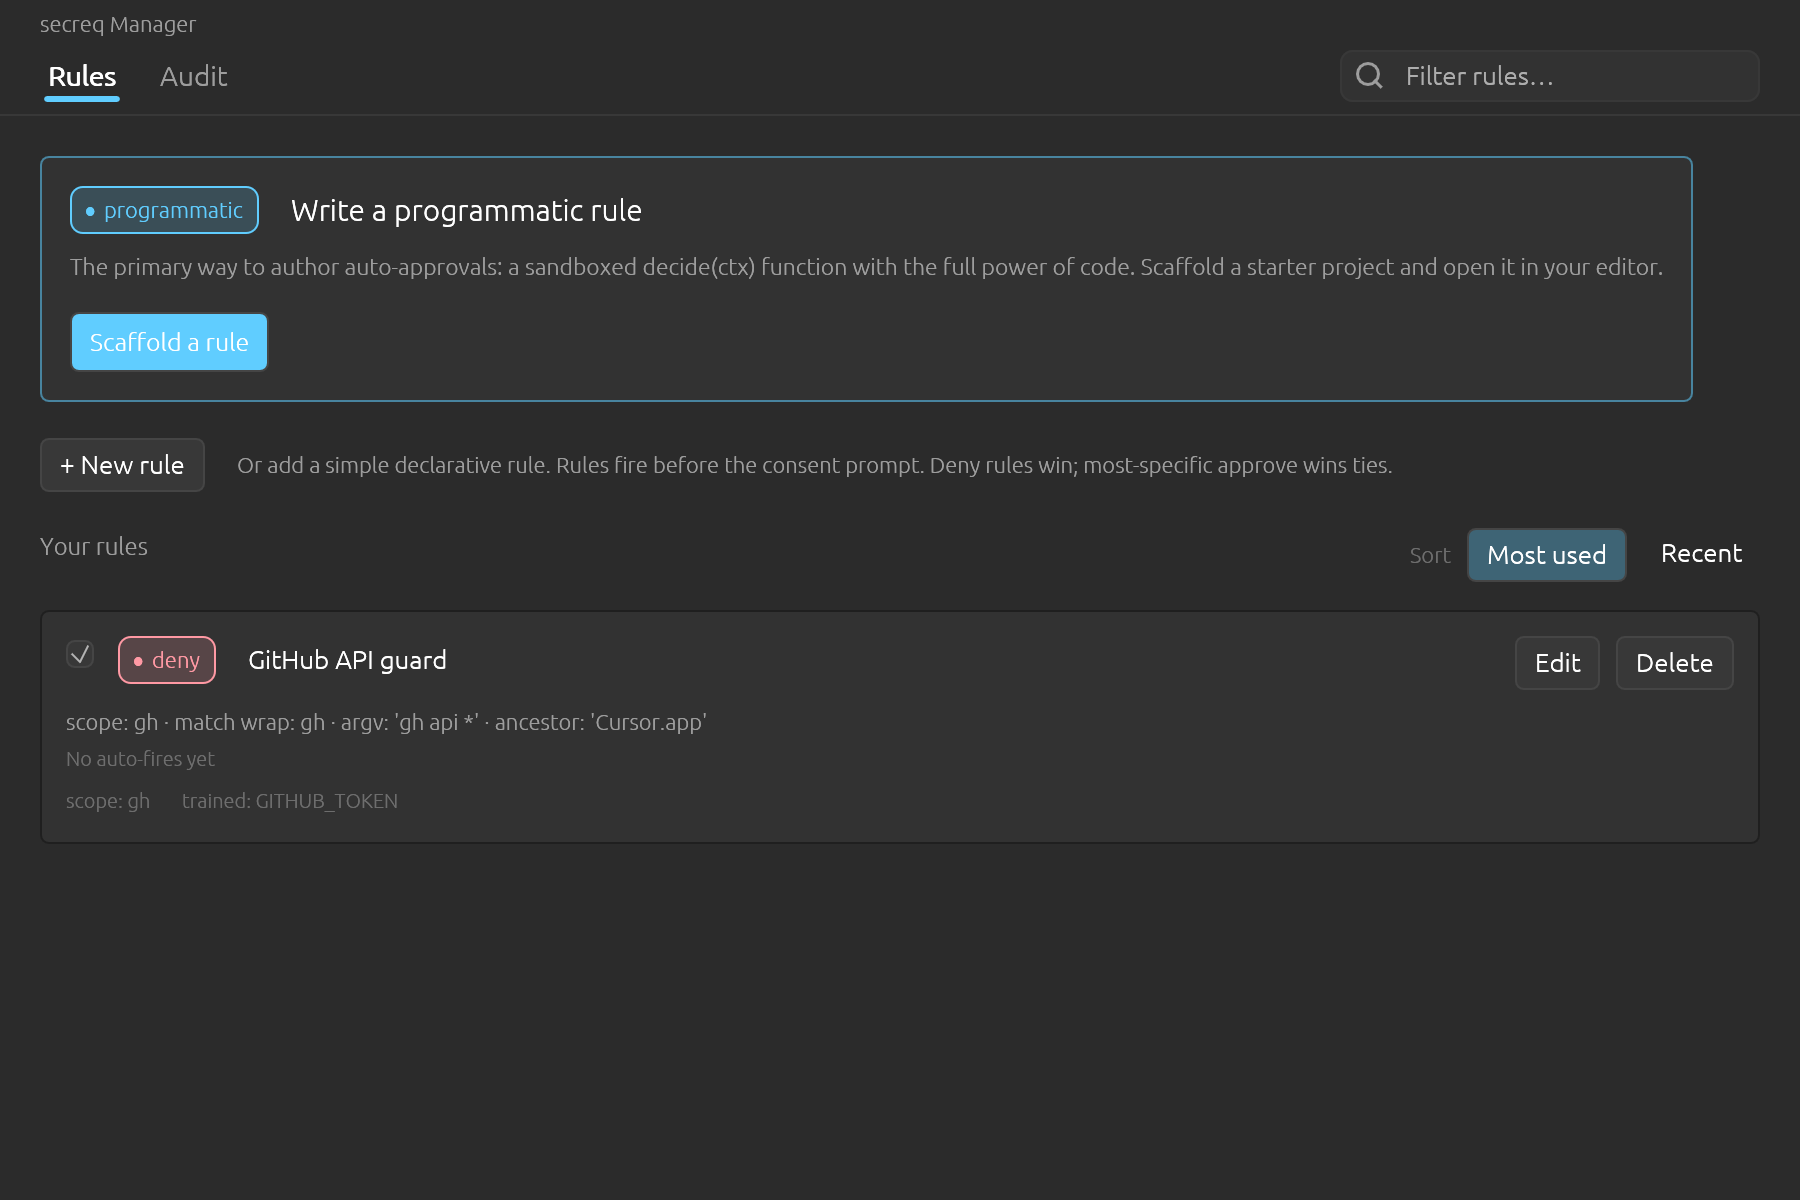
Task: Select the Rules tab
Action: [x=82, y=77]
